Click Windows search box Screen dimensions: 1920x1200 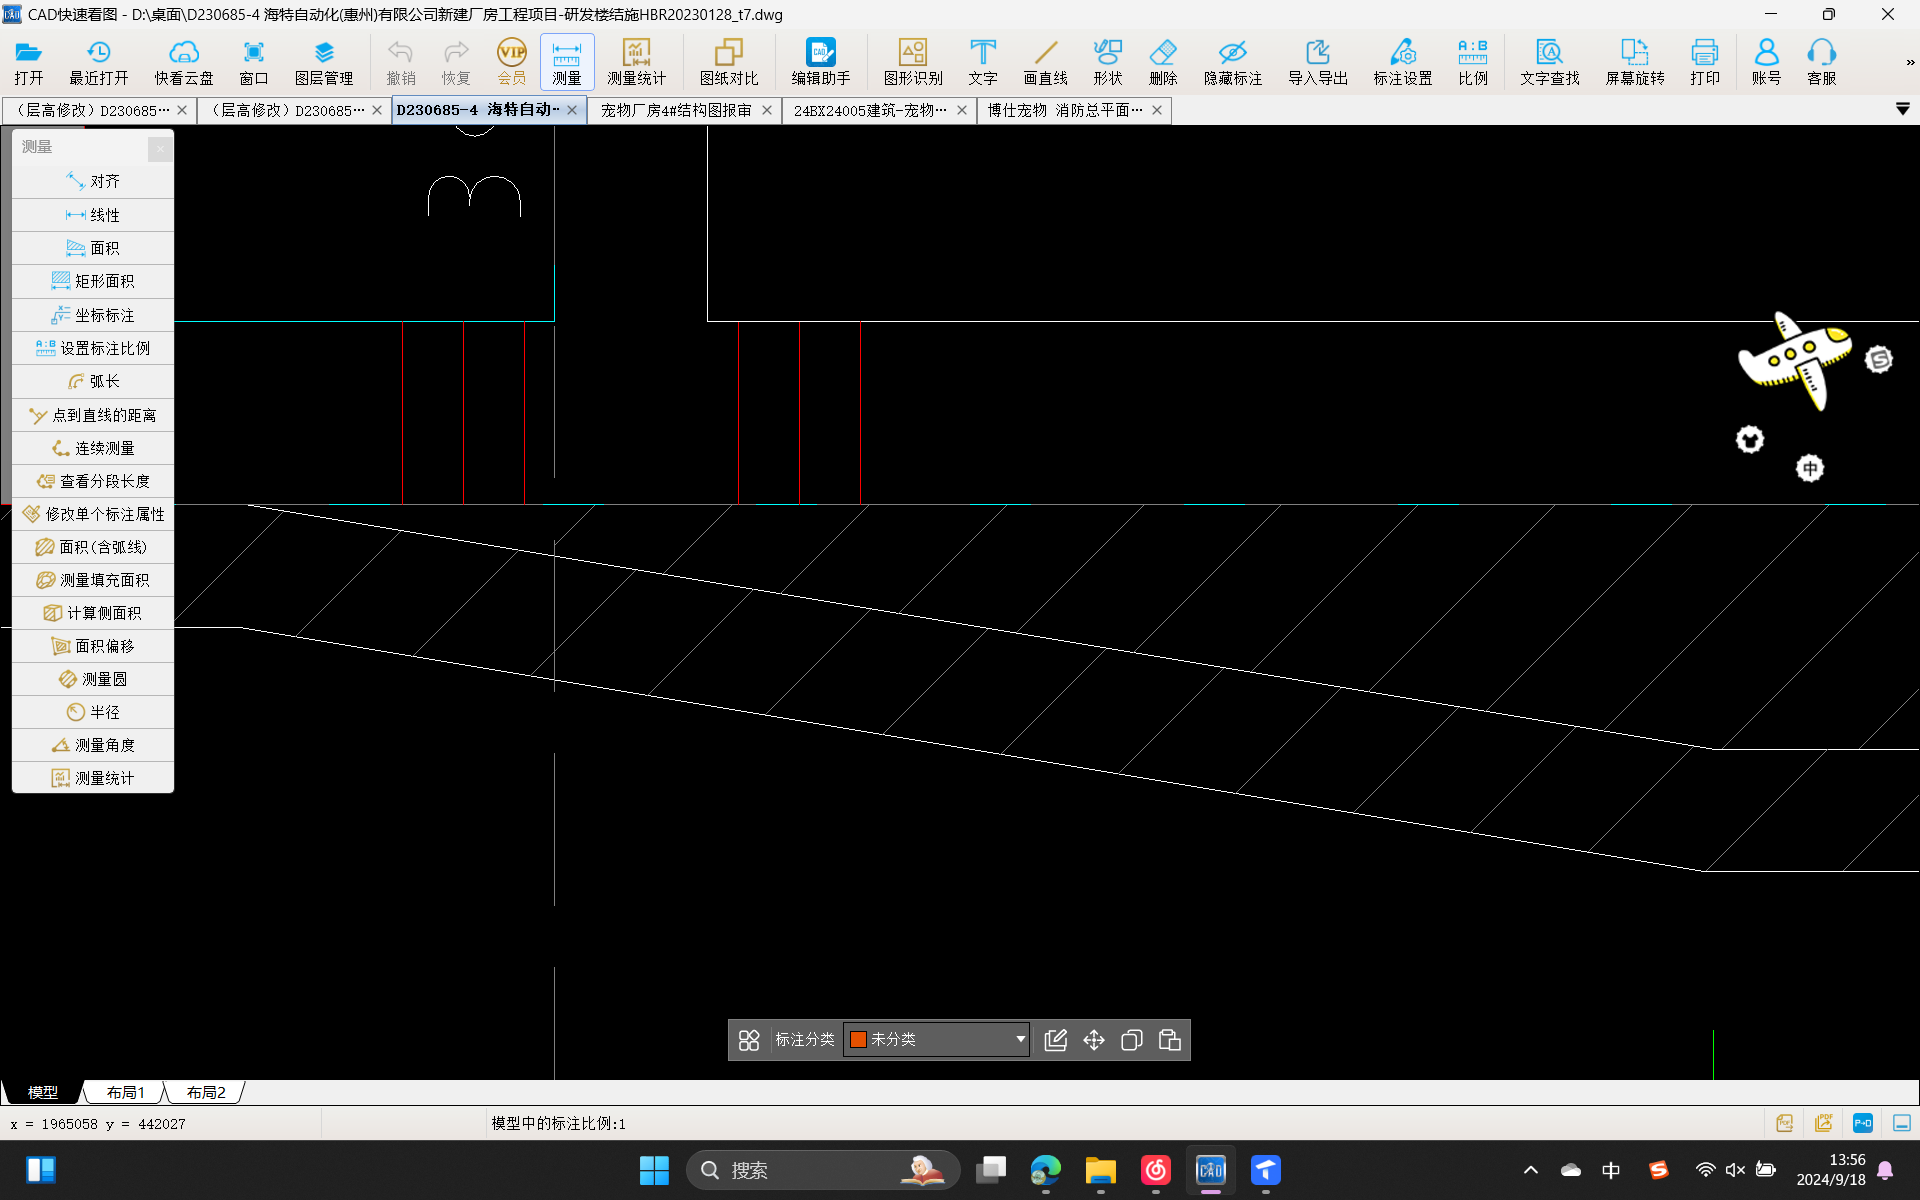coord(822,1170)
